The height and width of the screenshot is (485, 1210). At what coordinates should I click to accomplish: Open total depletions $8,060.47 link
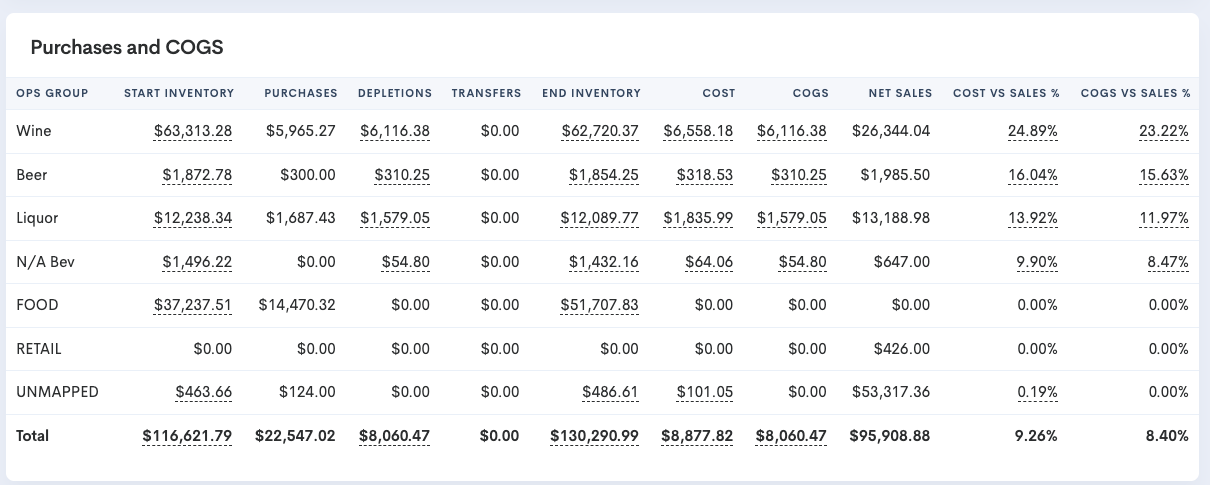coord(395,436)
